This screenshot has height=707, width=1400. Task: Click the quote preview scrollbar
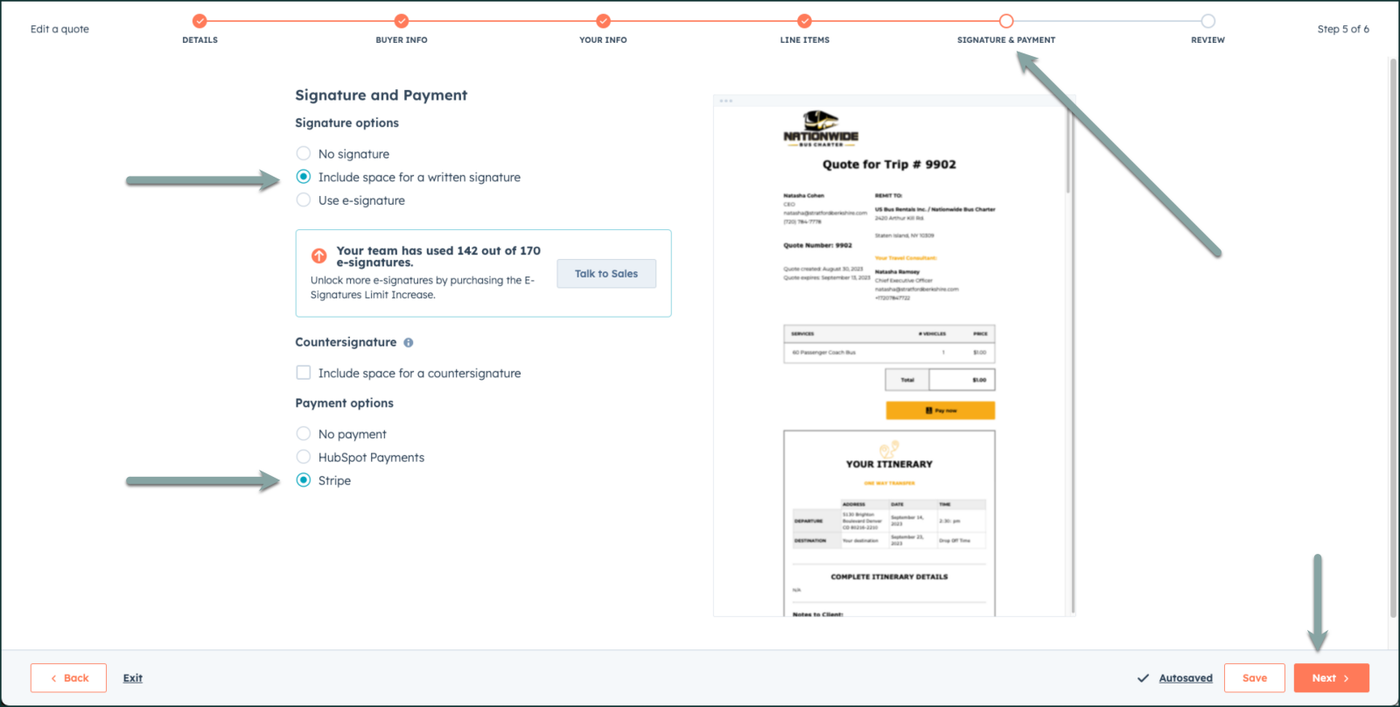pyautogui.click(x=1069, y=150)
